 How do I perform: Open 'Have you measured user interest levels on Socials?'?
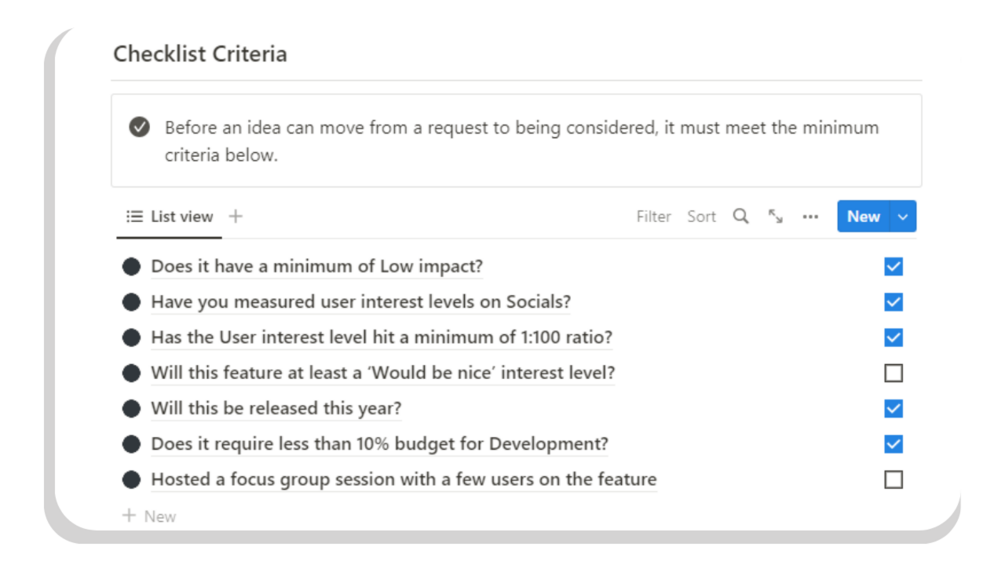pyautogui.click(x=361, y=302)
